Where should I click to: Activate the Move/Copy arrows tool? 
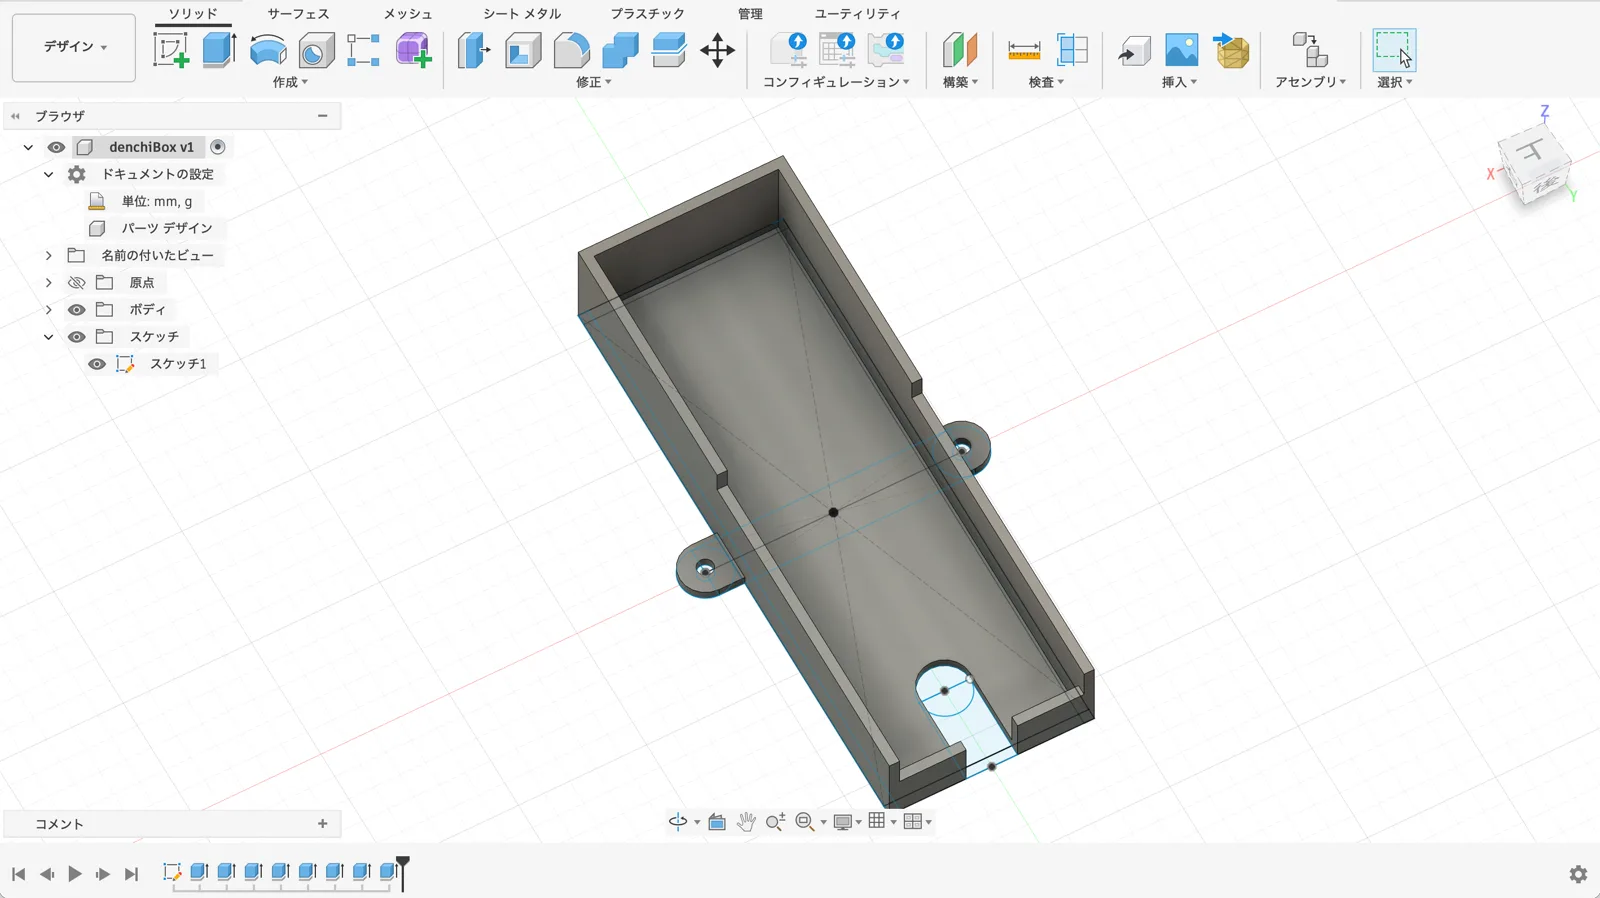(x=717, y=50)
